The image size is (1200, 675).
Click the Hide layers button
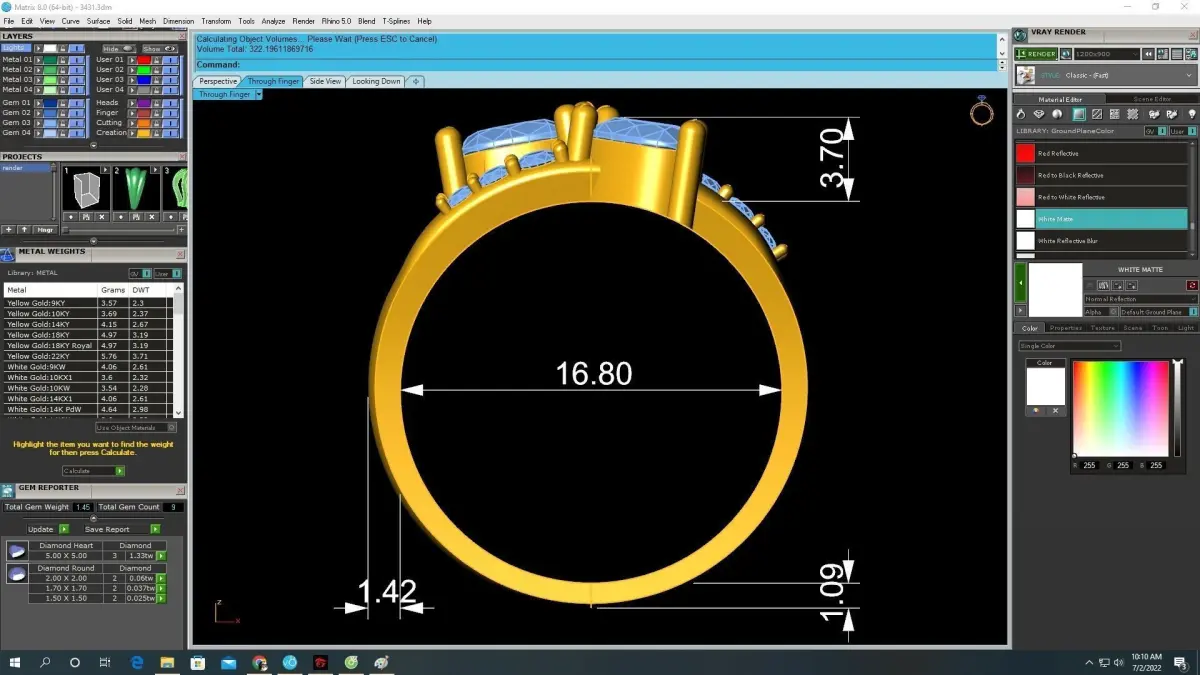coord(119,49)
